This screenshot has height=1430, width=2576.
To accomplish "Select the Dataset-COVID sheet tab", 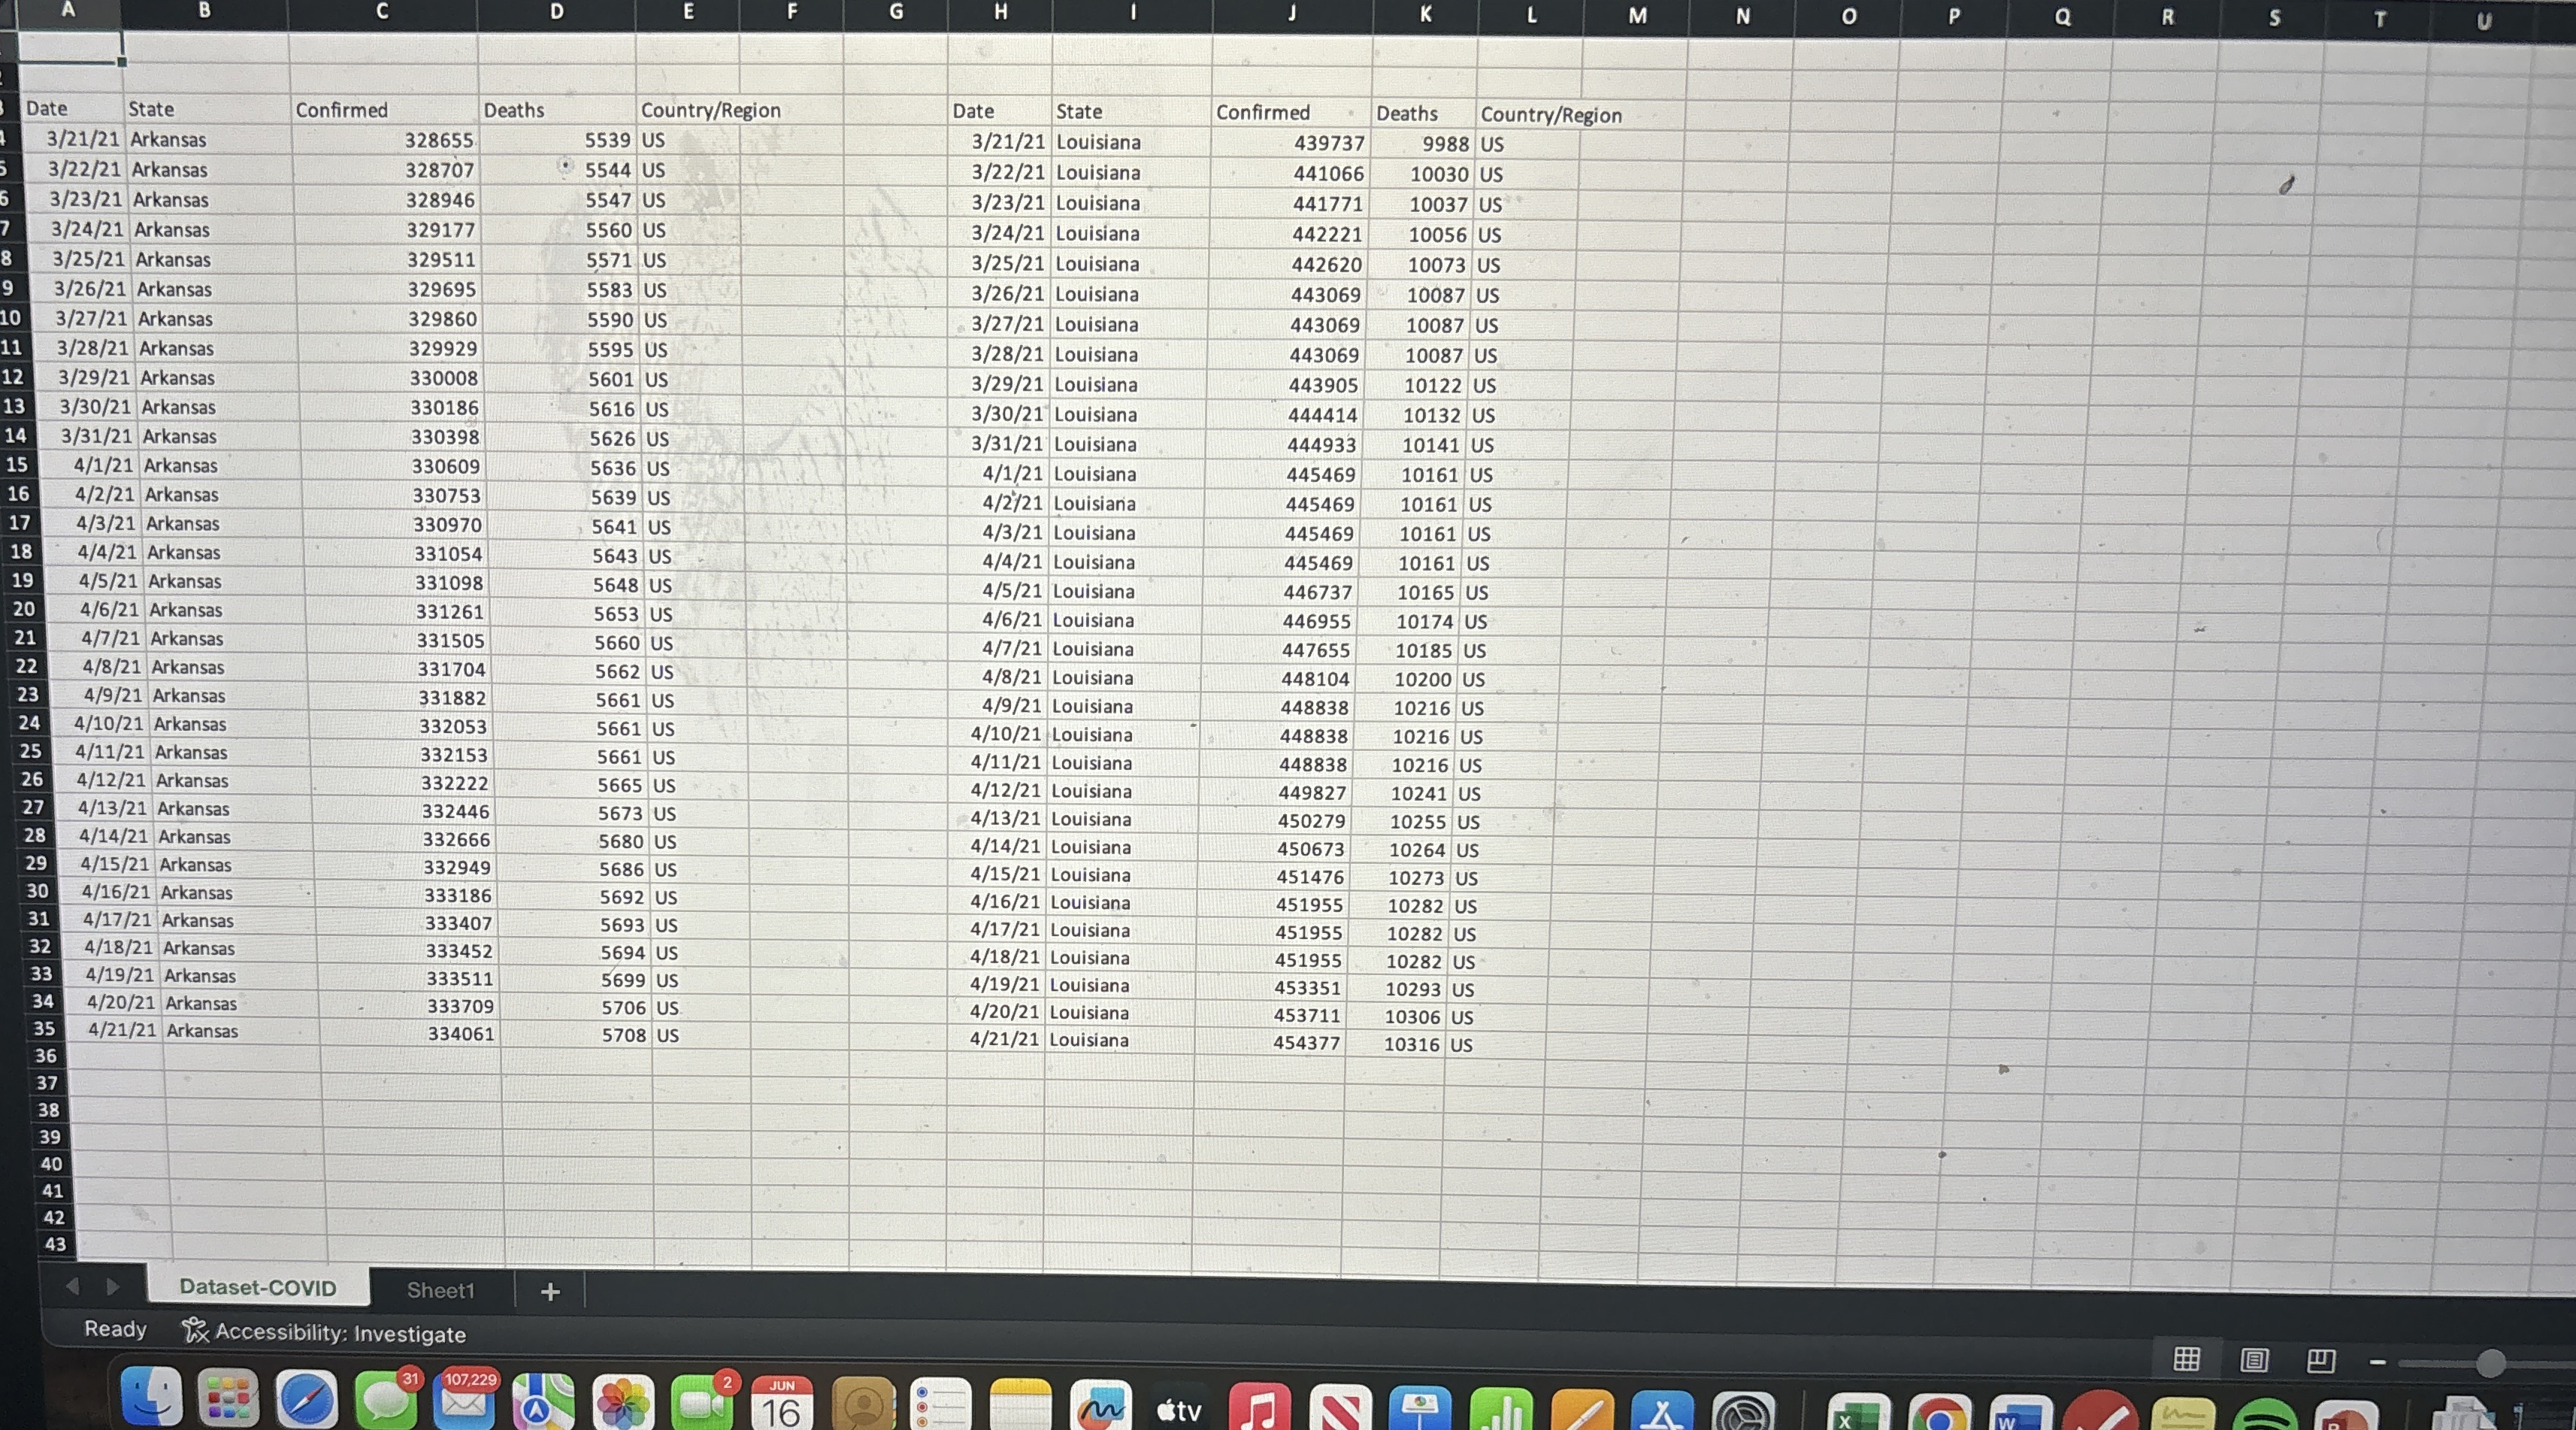I will 258,1287.
